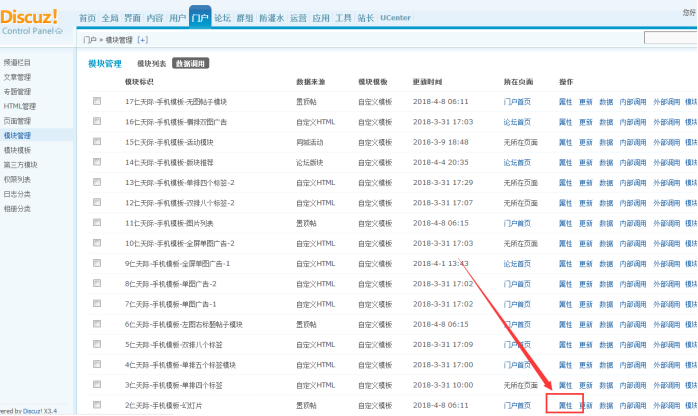Screen dimensions: 698x416
Task: Toggle checkbox for module 9 row
Action: point(97,263)
